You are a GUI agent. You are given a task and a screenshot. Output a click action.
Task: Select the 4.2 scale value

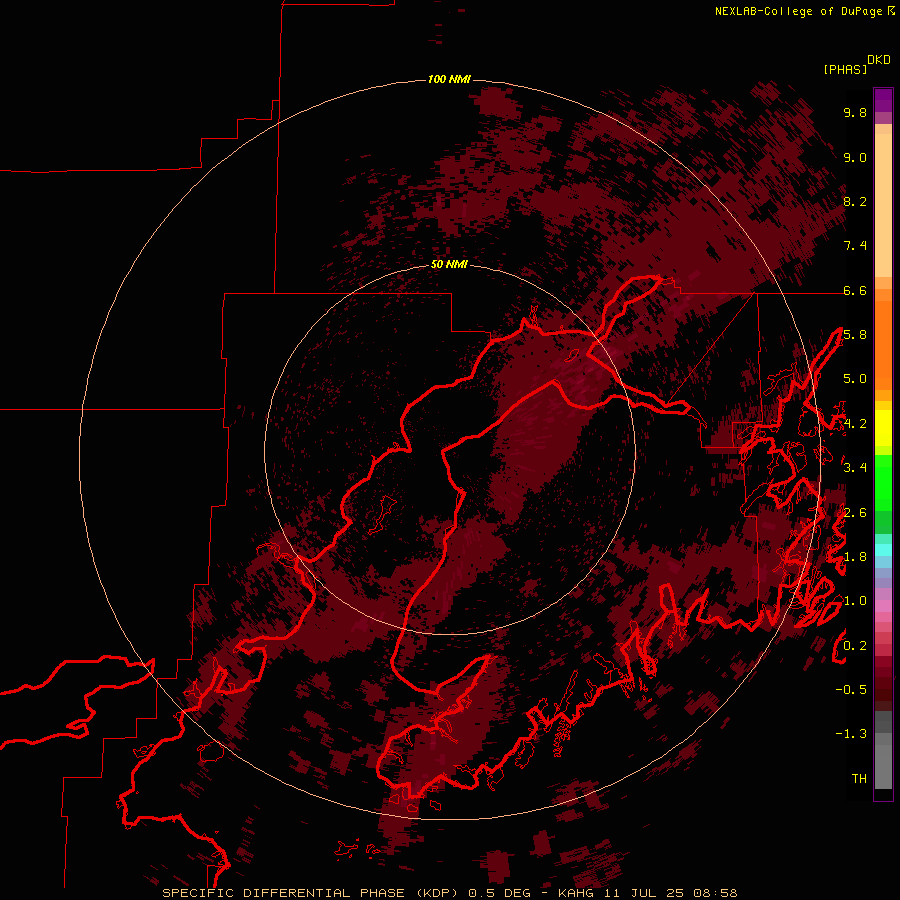point(855,424)
